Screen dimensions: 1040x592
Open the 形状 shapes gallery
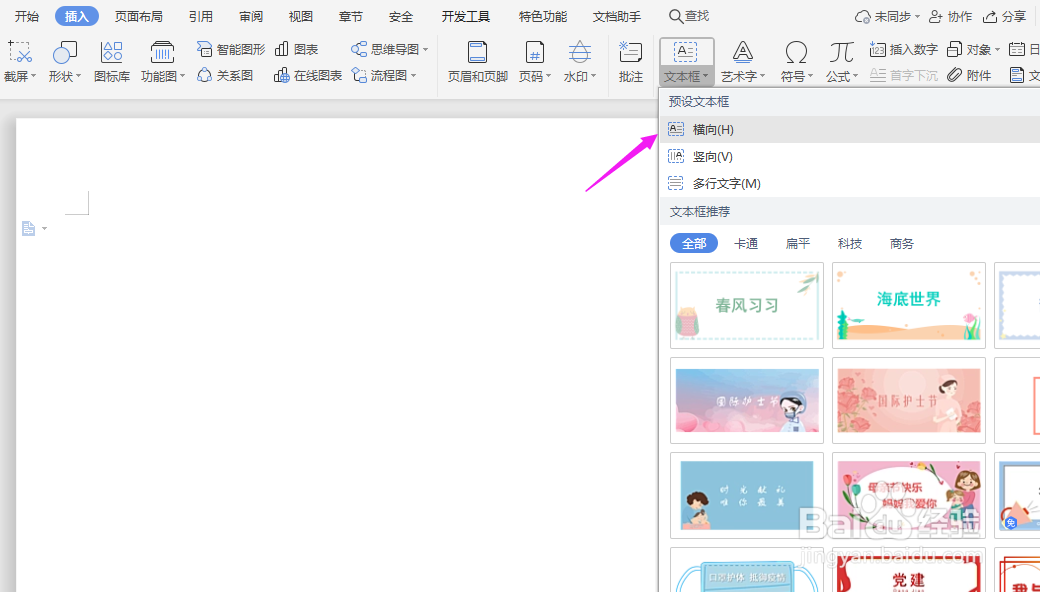pyautogui.click(x=63, y=60)
